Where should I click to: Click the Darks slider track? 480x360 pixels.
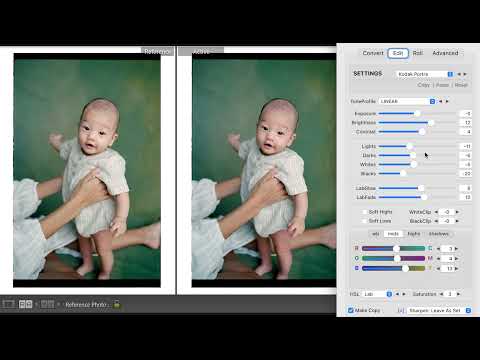(x=417, y=155)
